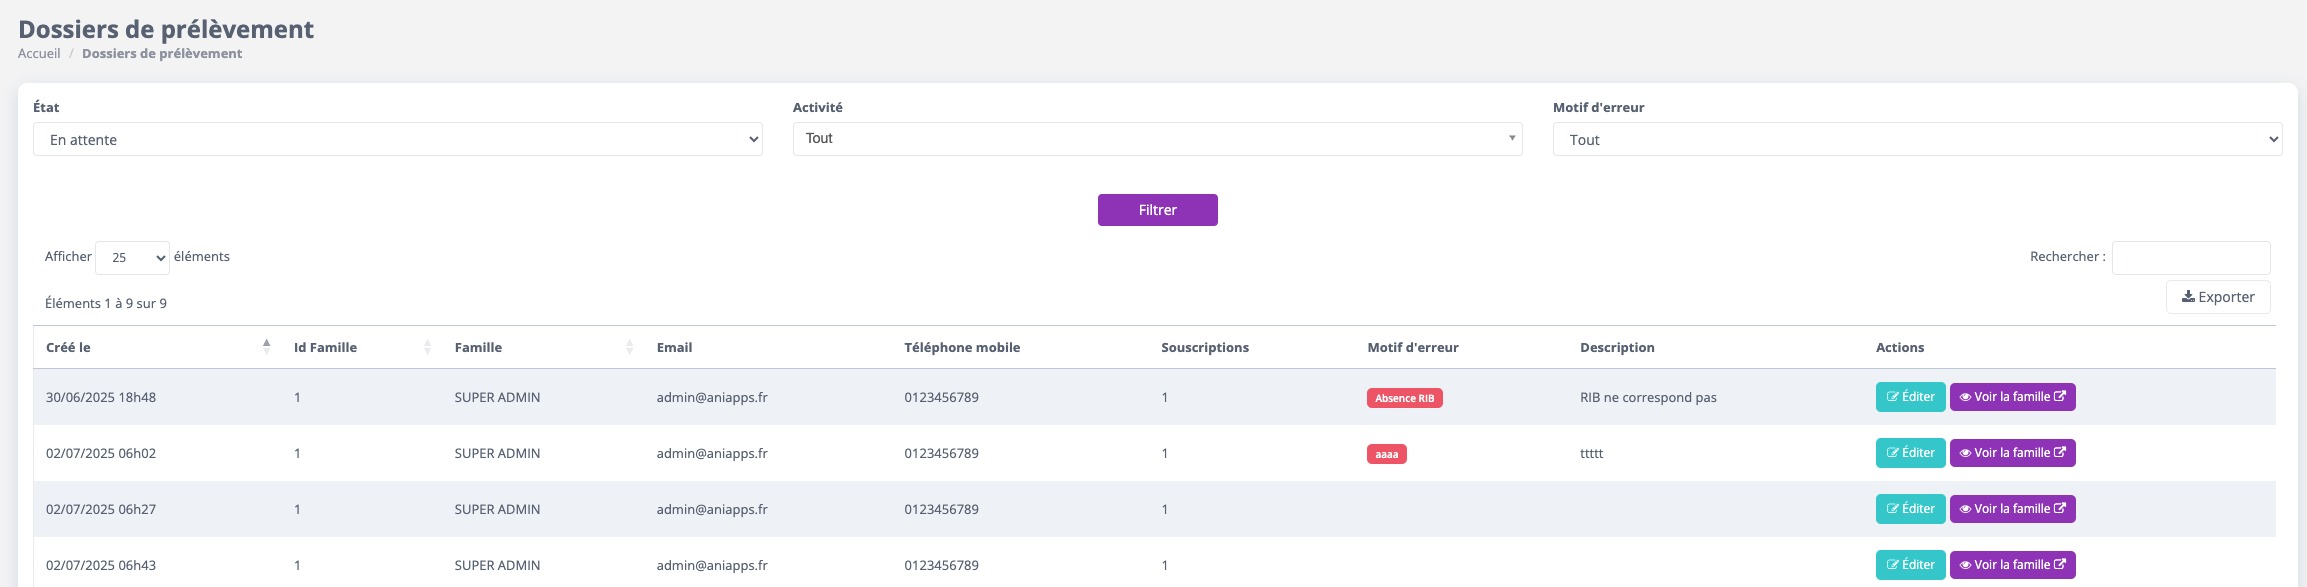Open the État dropdown showing En attente
2307x587 pixels.
pyautogui.click(x=398, y=139)
